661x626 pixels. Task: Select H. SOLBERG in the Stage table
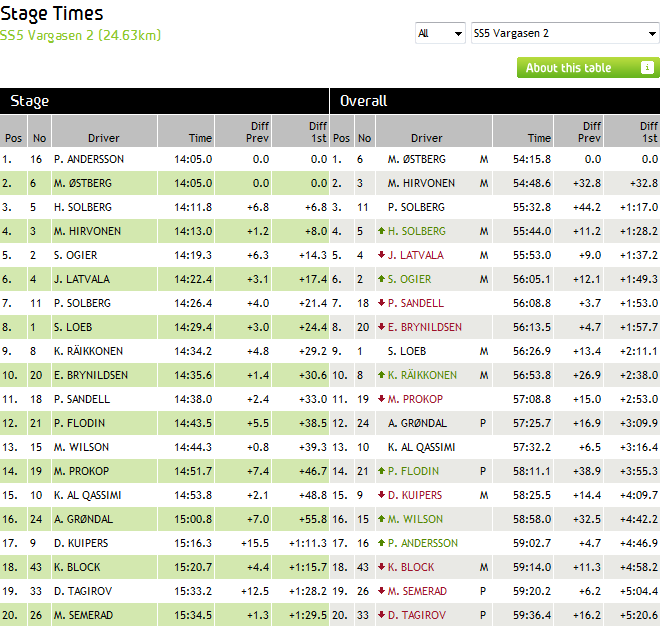click(x=83, y=207)
